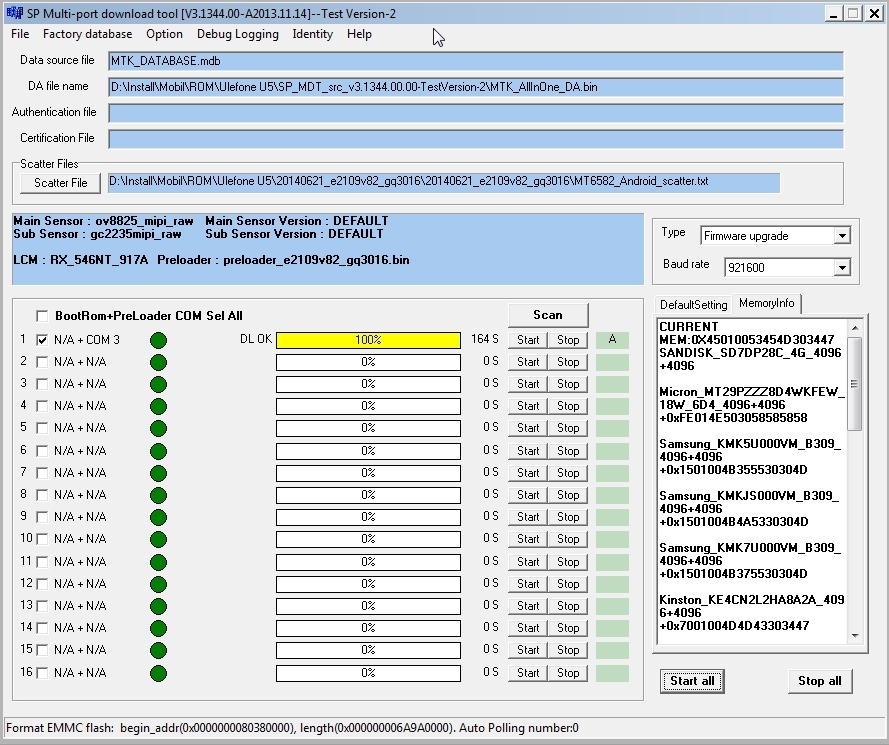Switch to the DefaultSetting tab
The height and width of the screenshot is (745, 889).
[x=693, y=304]
